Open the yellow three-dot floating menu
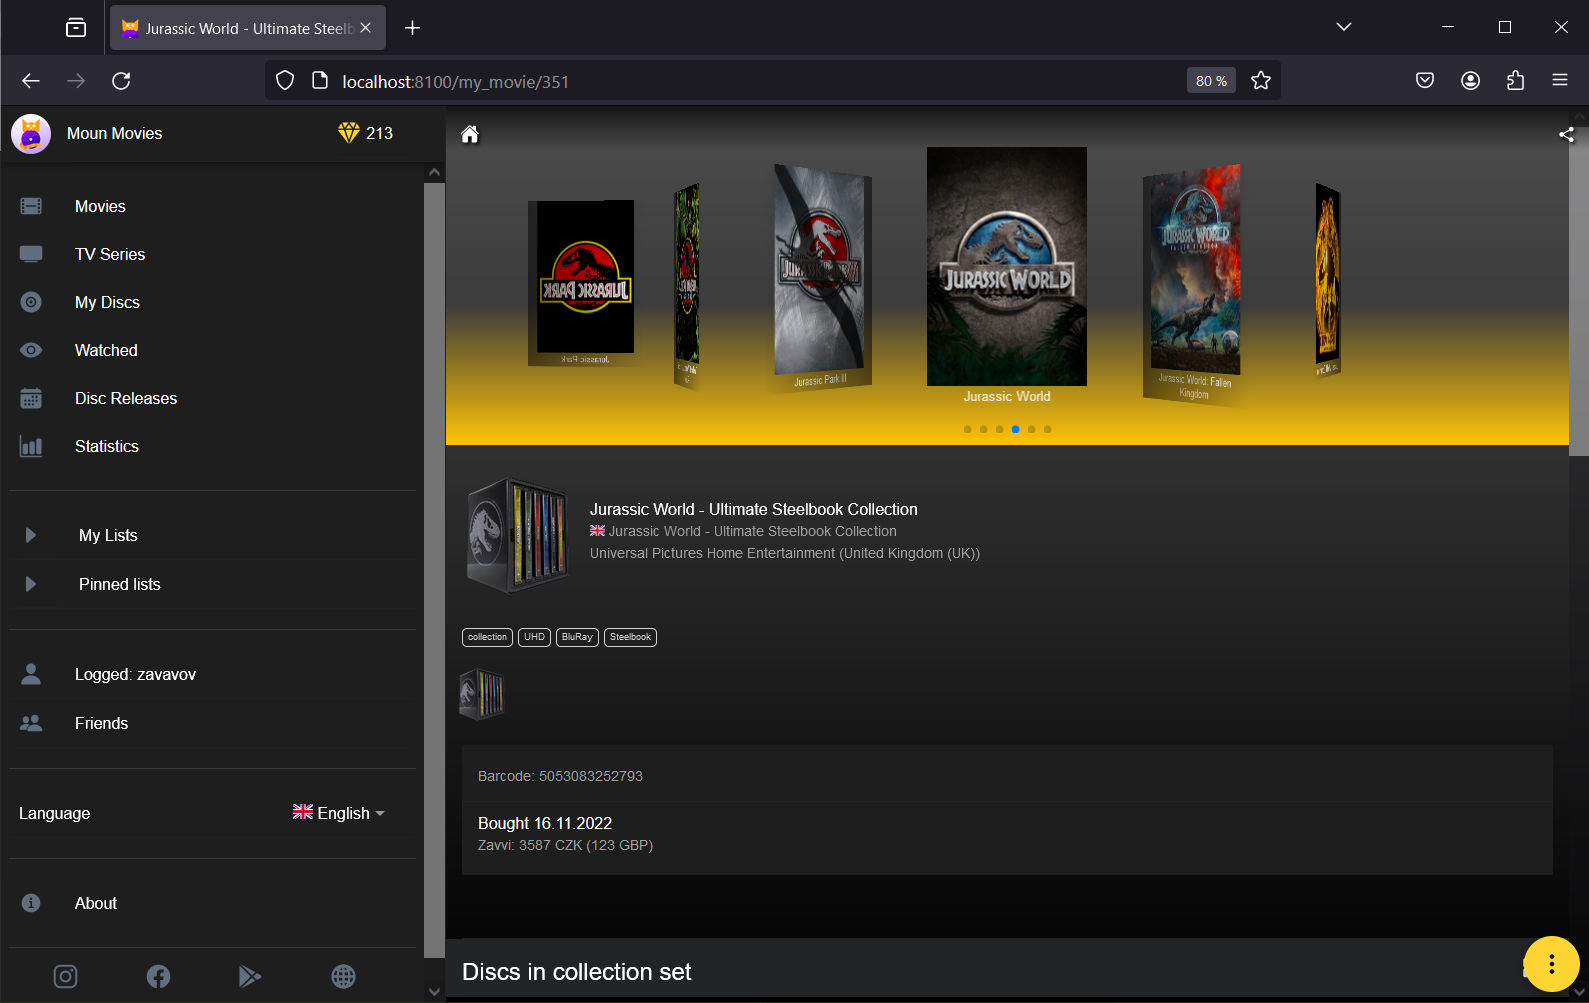 (x=1550, y=964)
